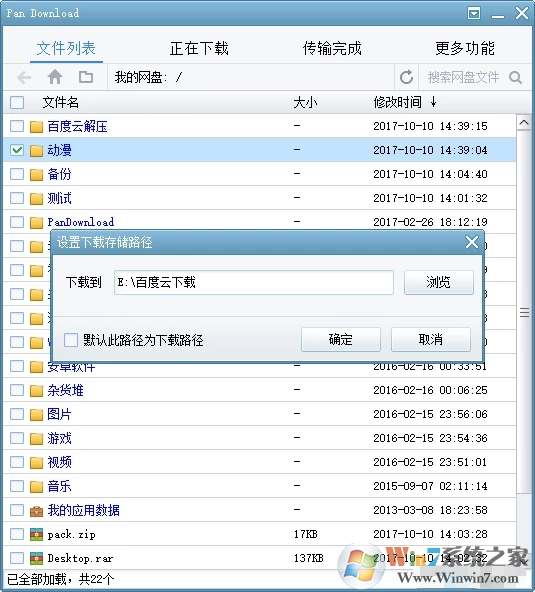The height and width of the screenshot is (592, 535).
Task: Click the 动漫 folder icon
Action: [x=36, y=151]
